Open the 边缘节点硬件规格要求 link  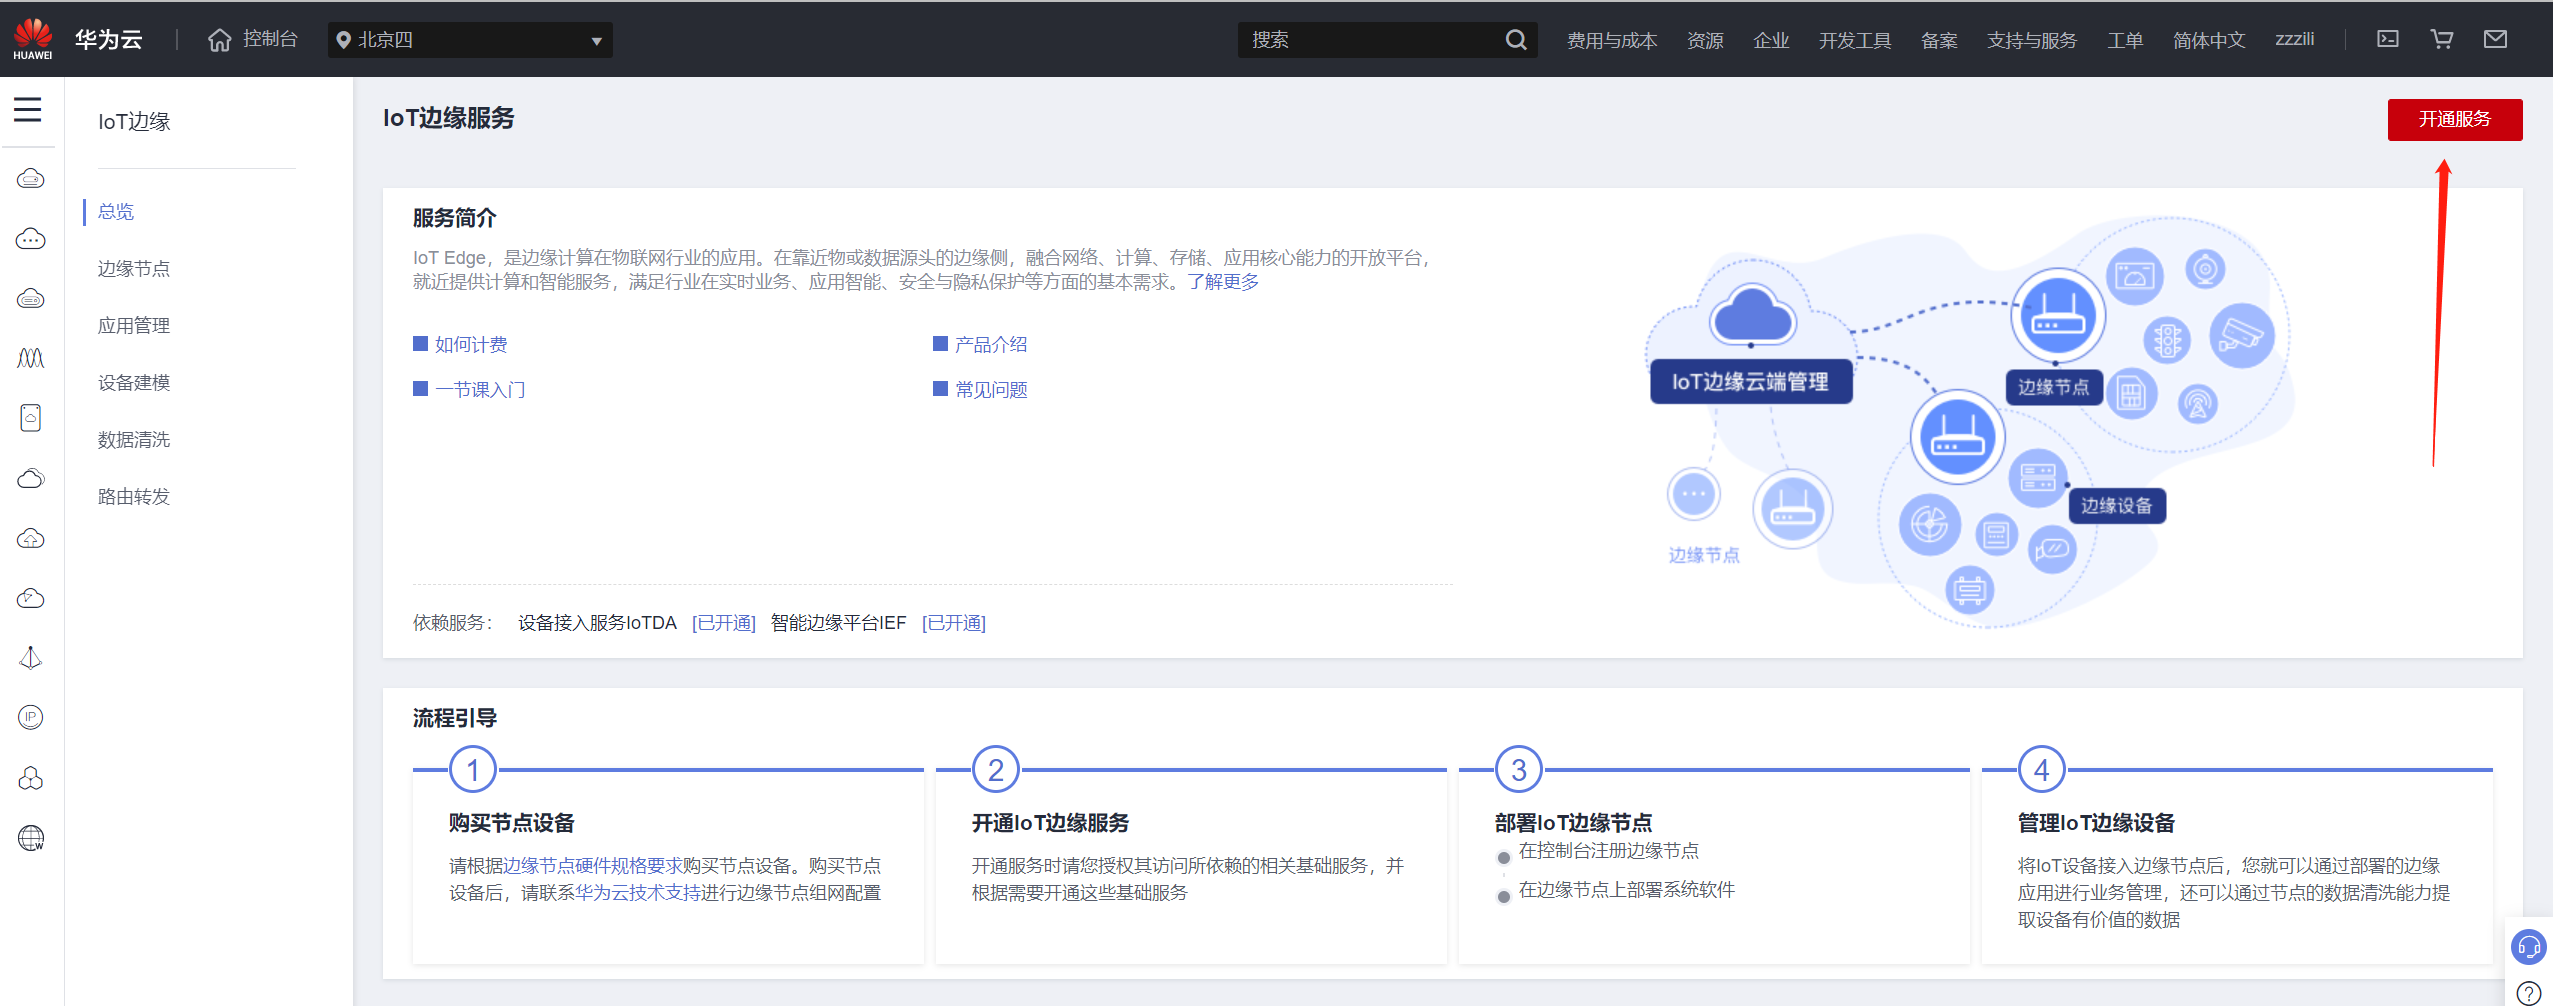593,866
